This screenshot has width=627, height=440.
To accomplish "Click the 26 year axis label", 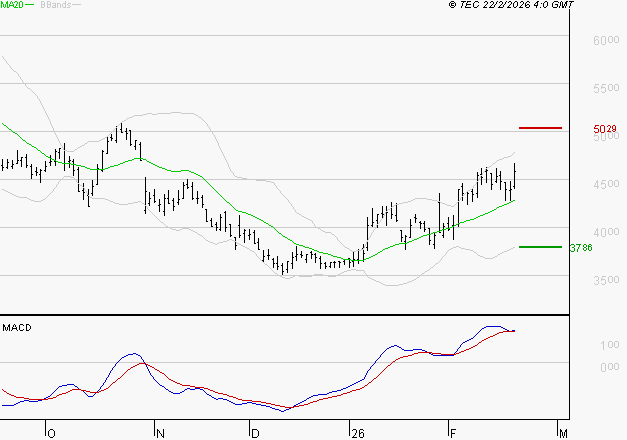I will click(358, 434).
